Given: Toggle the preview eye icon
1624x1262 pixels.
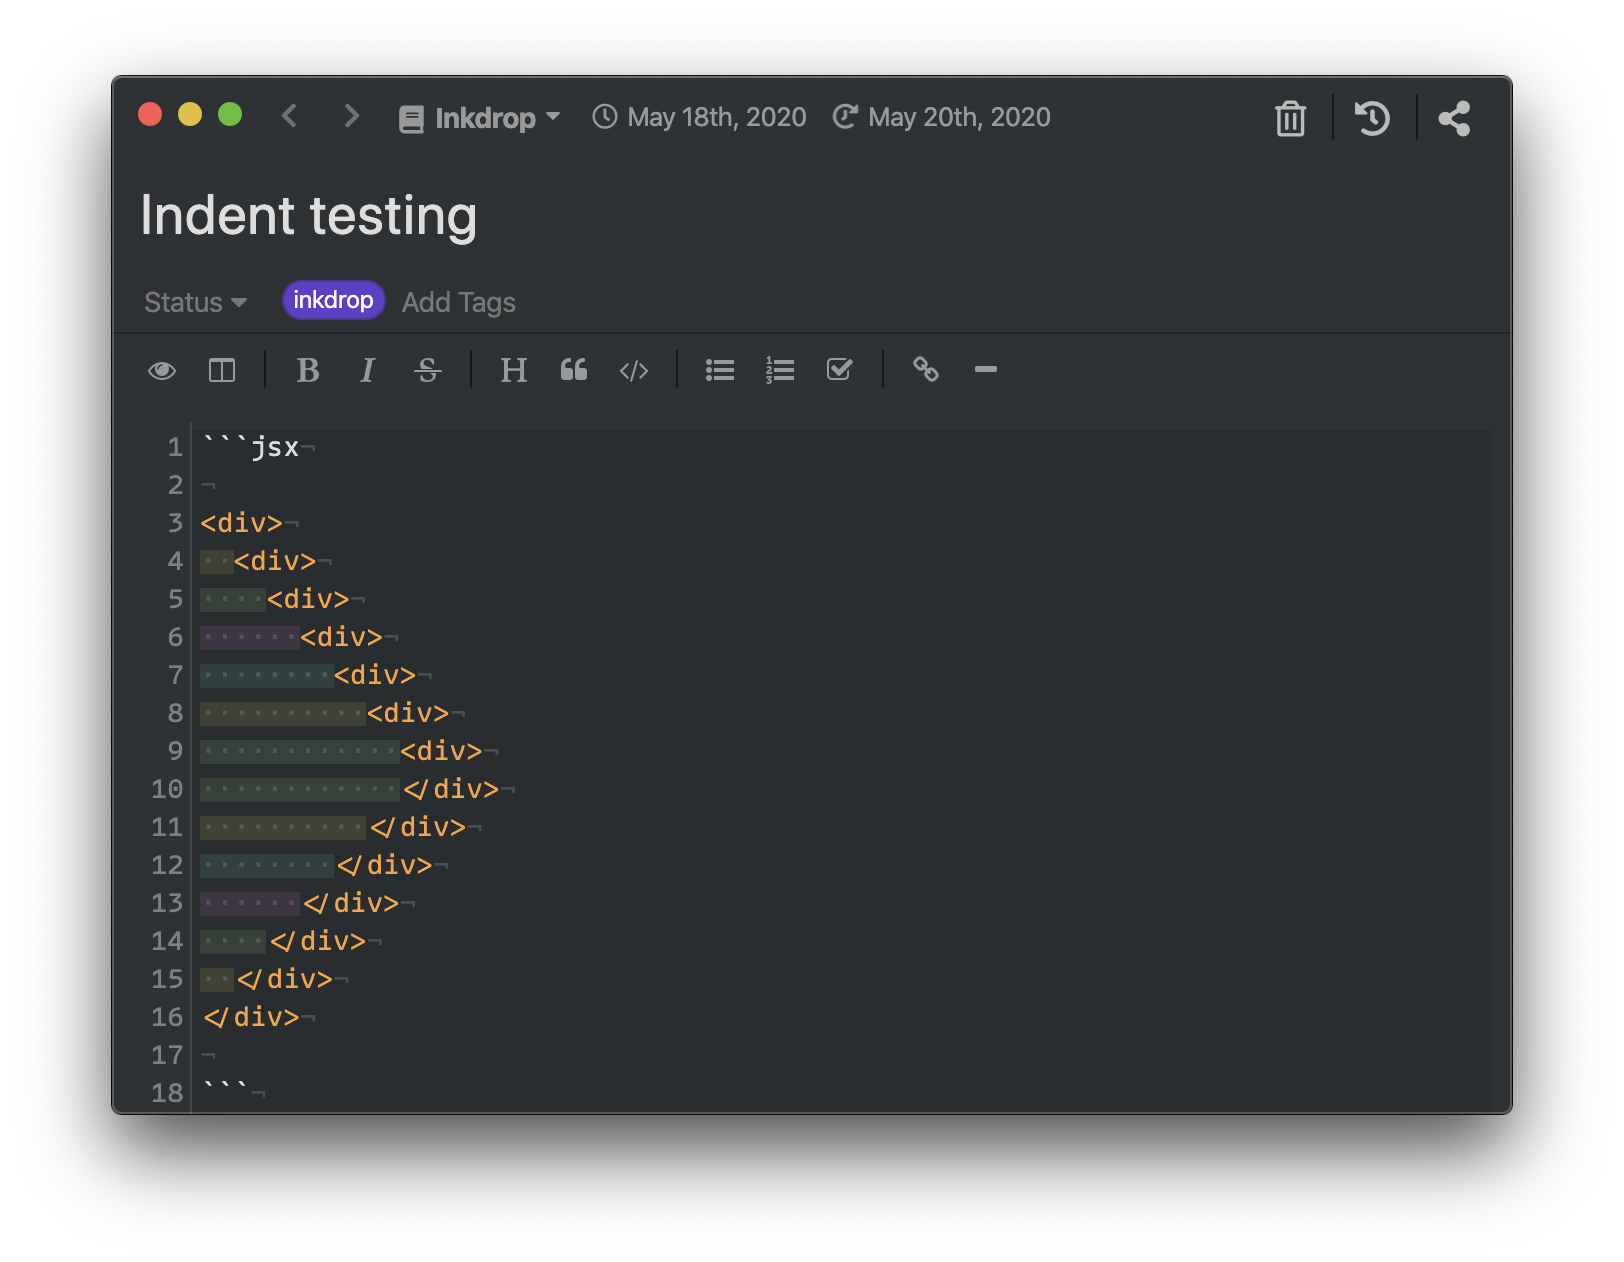Looking at the screenshot, I should 162,371.
